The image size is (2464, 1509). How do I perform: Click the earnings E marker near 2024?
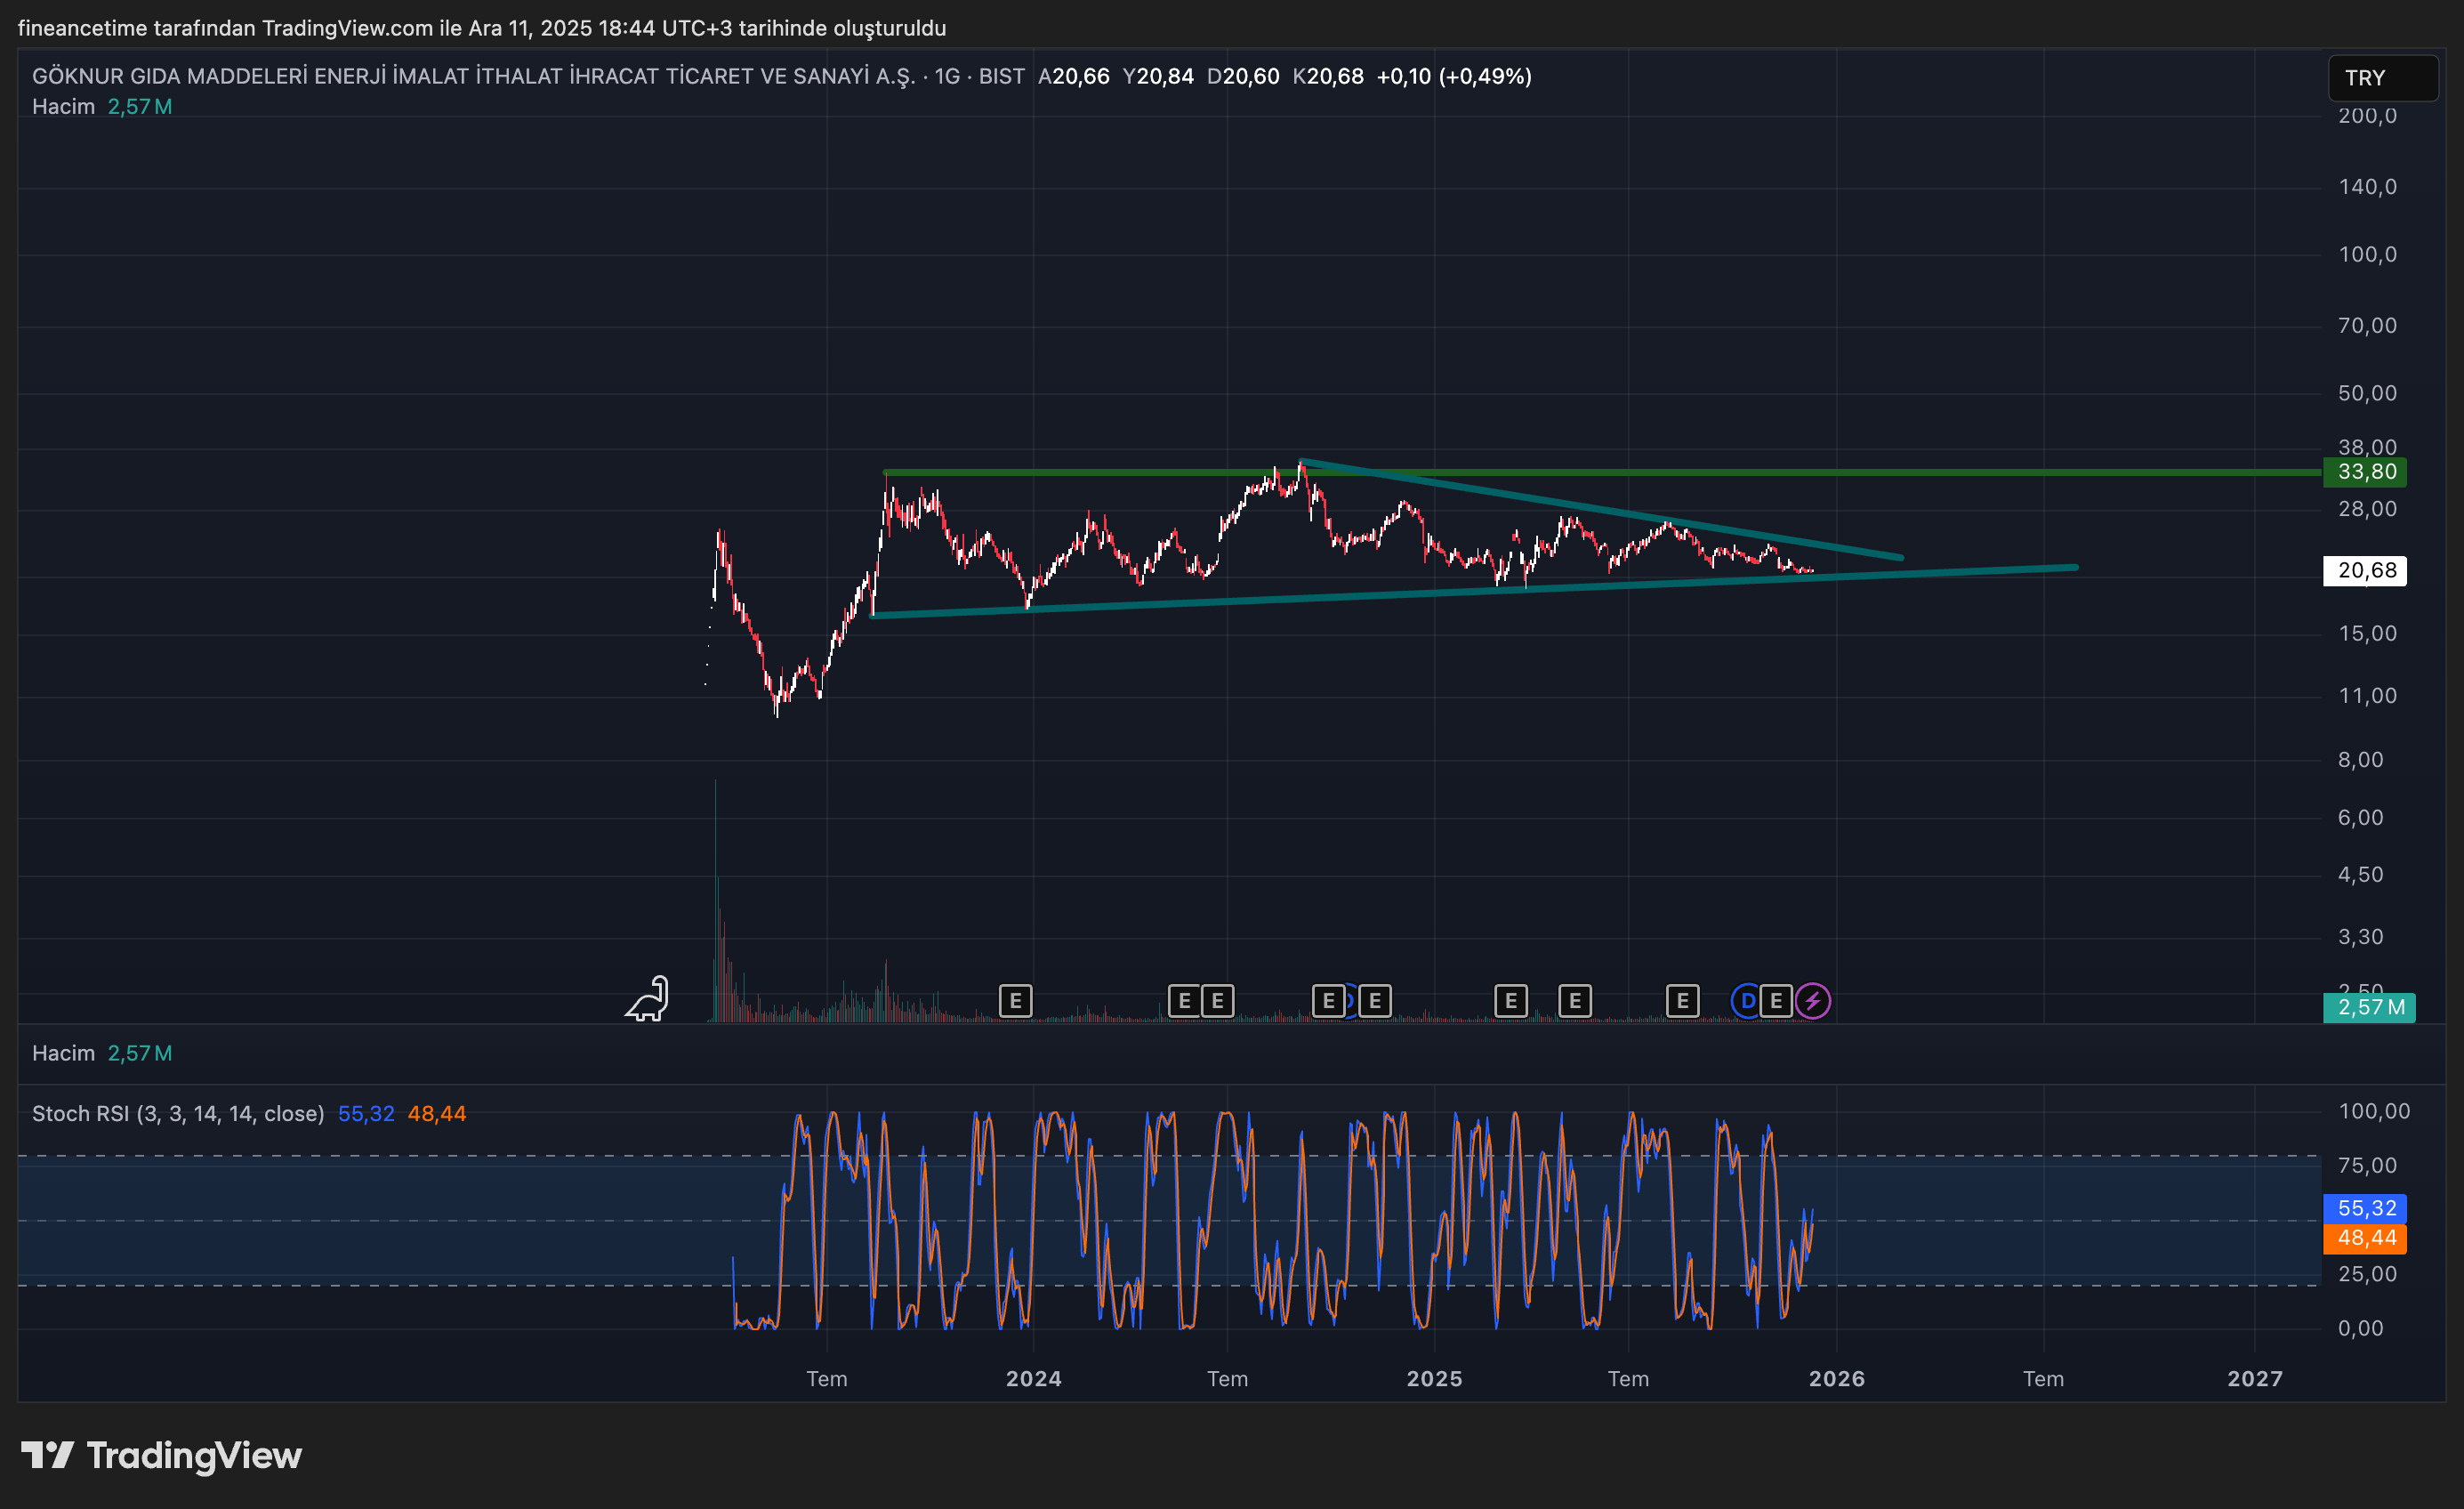point(1015,1001)
